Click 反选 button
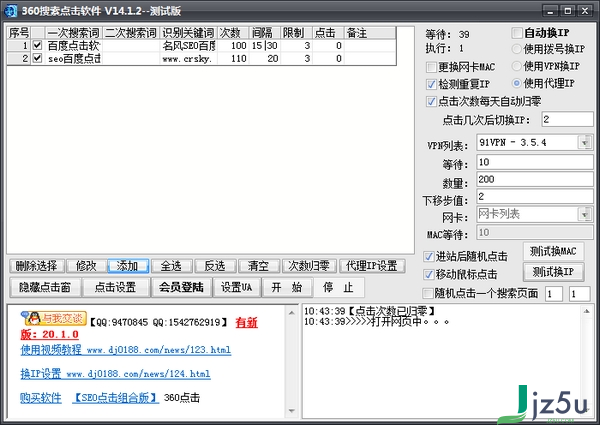This screenshot has height=425, width=600. pos(215,266)
